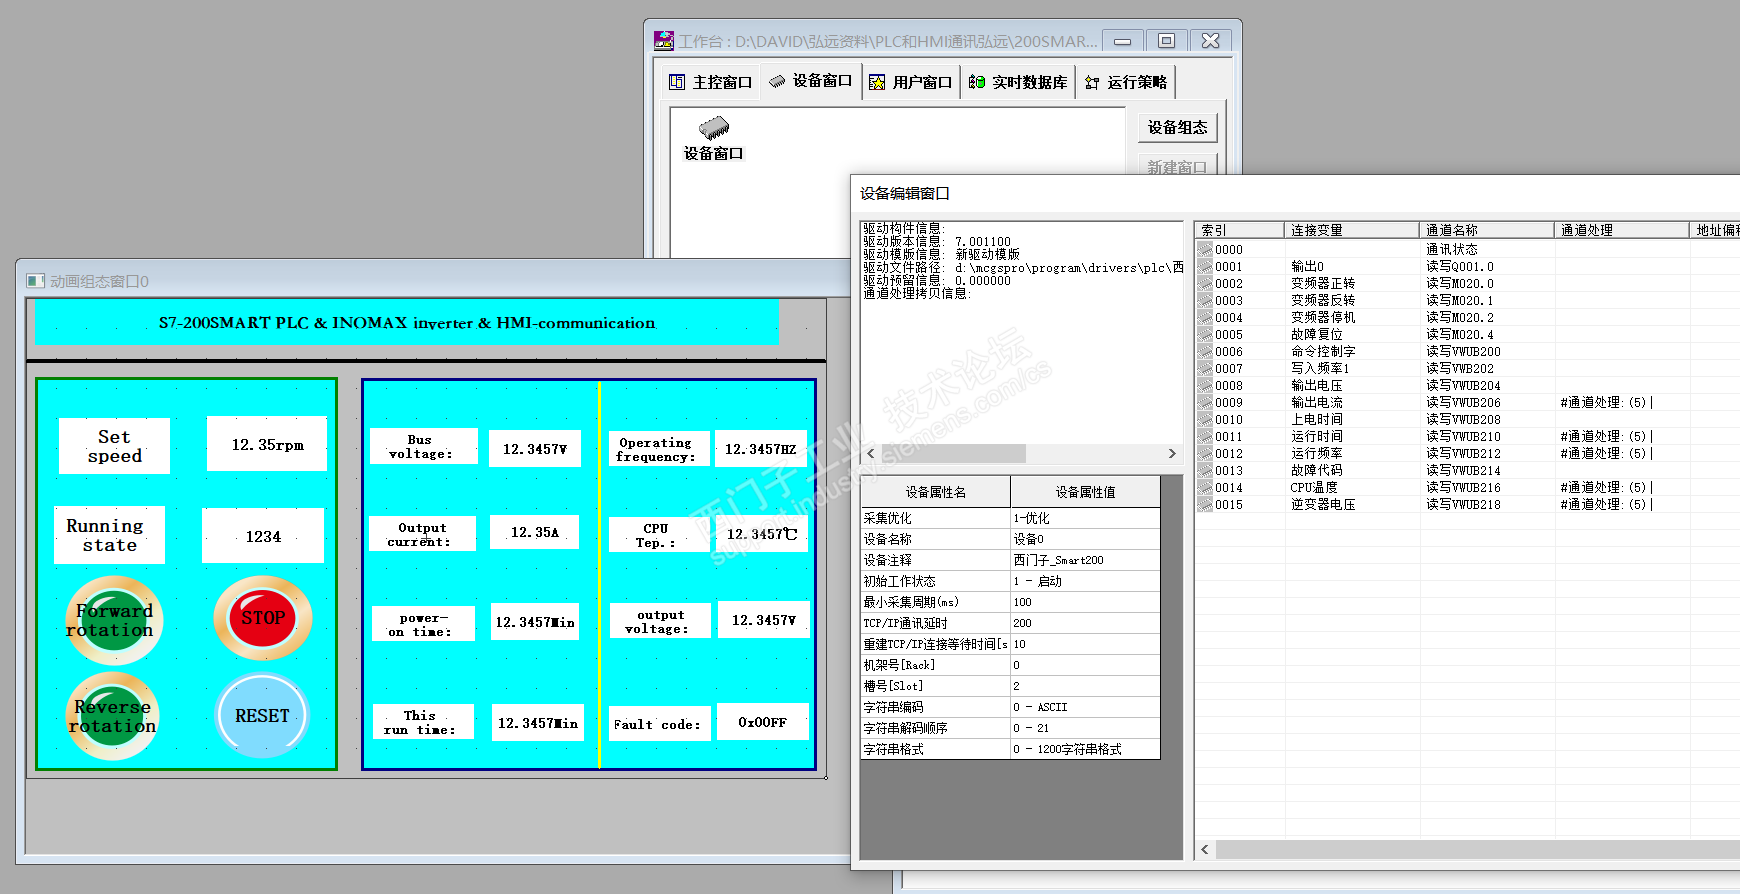This screenshot has width=1740, height=894.
Task: Select the row icon for channel 0011
Action: coord(1205,437)
